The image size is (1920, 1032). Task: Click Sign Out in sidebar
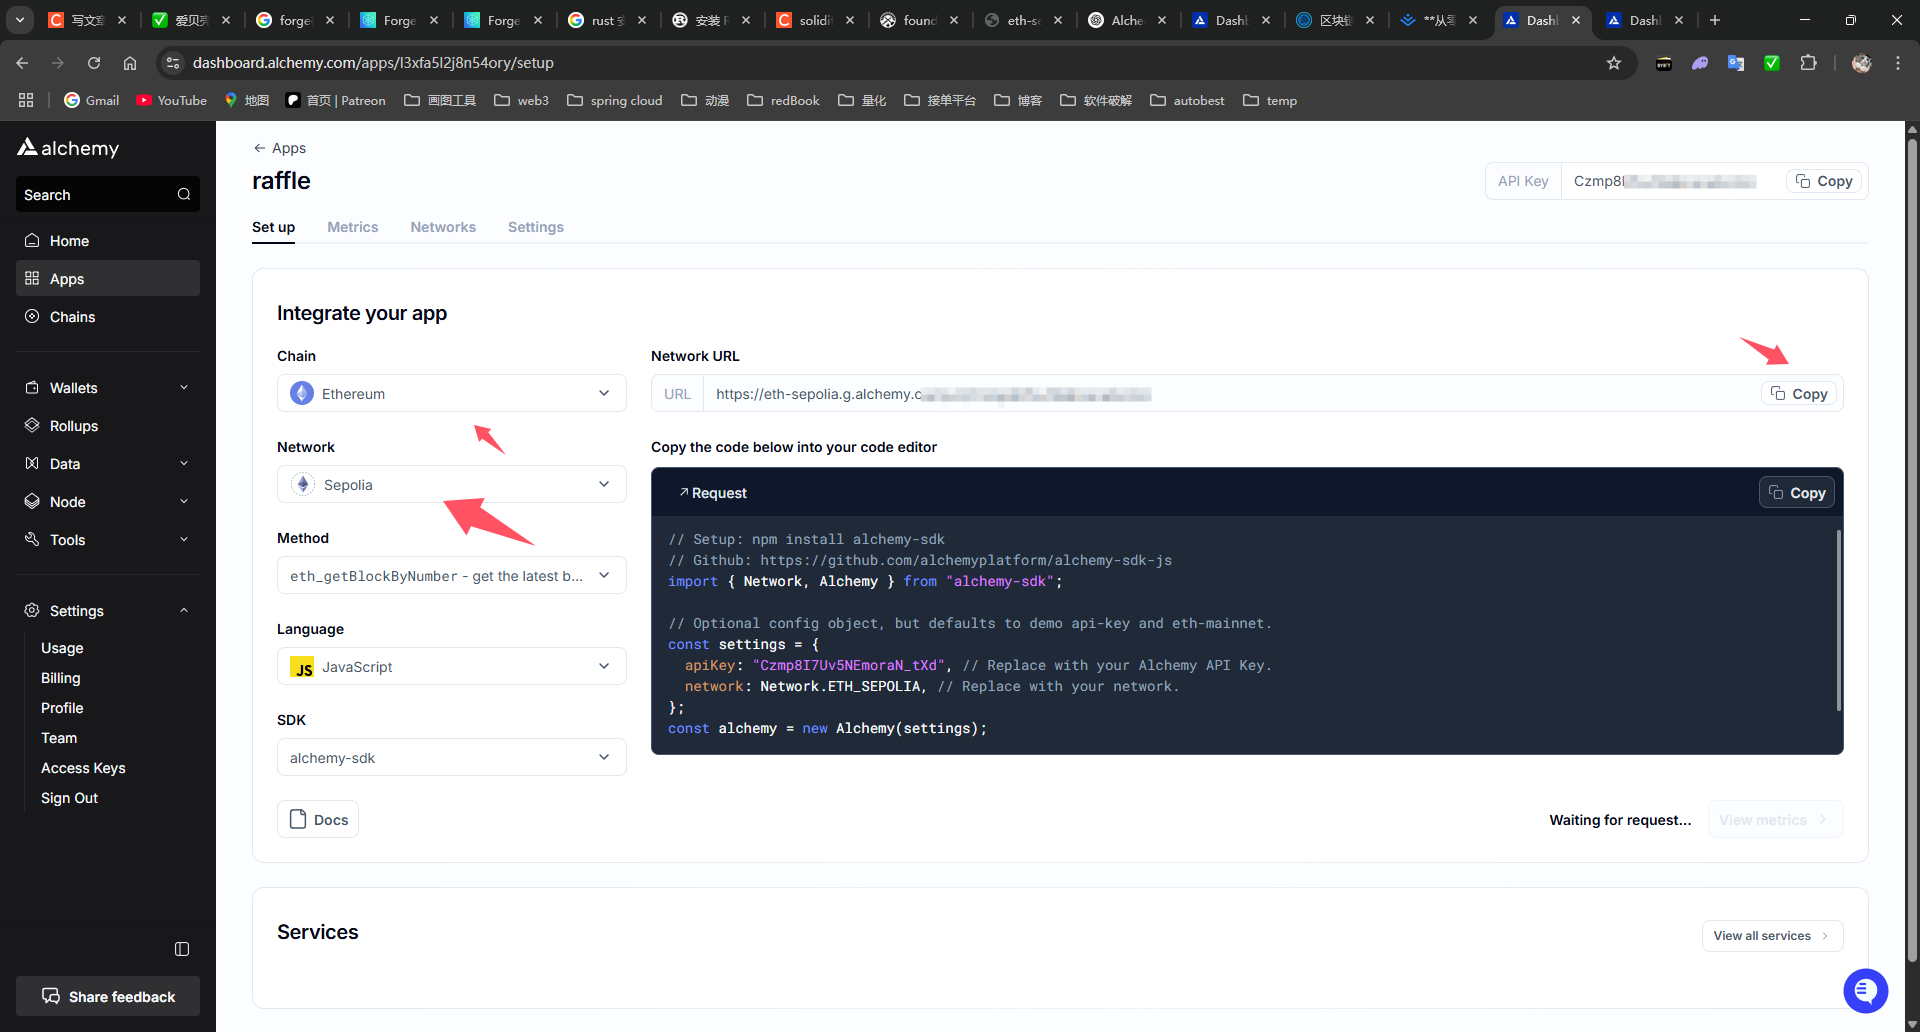pyautogui.click(x=70, y=798)
